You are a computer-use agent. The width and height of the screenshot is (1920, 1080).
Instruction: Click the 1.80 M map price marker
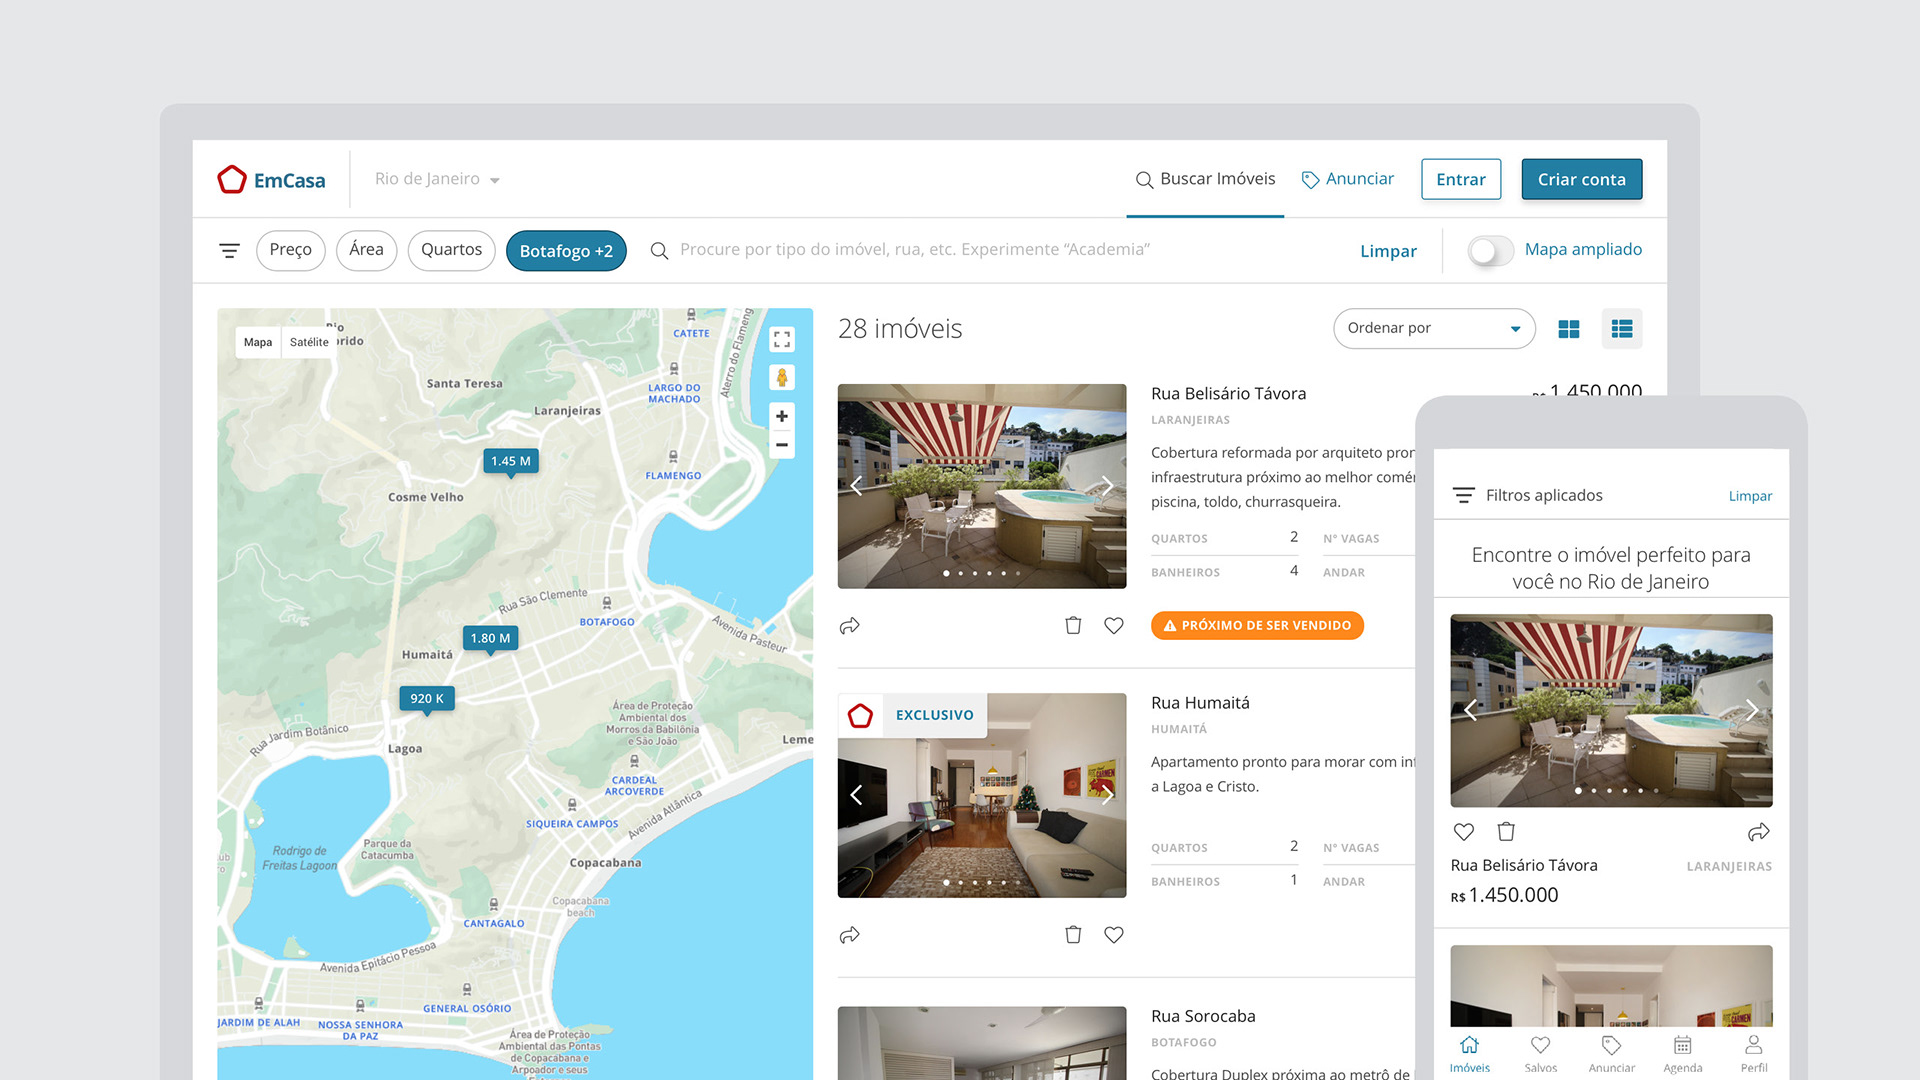pos(490,638)
